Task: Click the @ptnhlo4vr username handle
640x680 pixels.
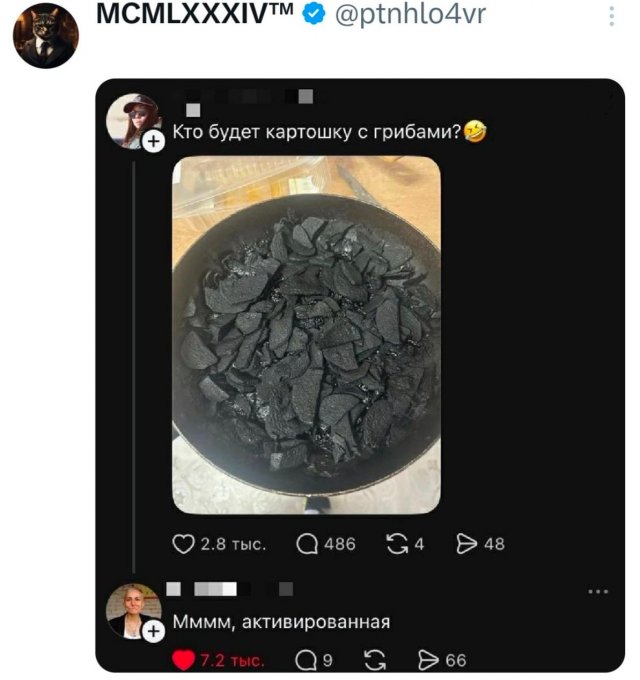Action: pos(410,14)
